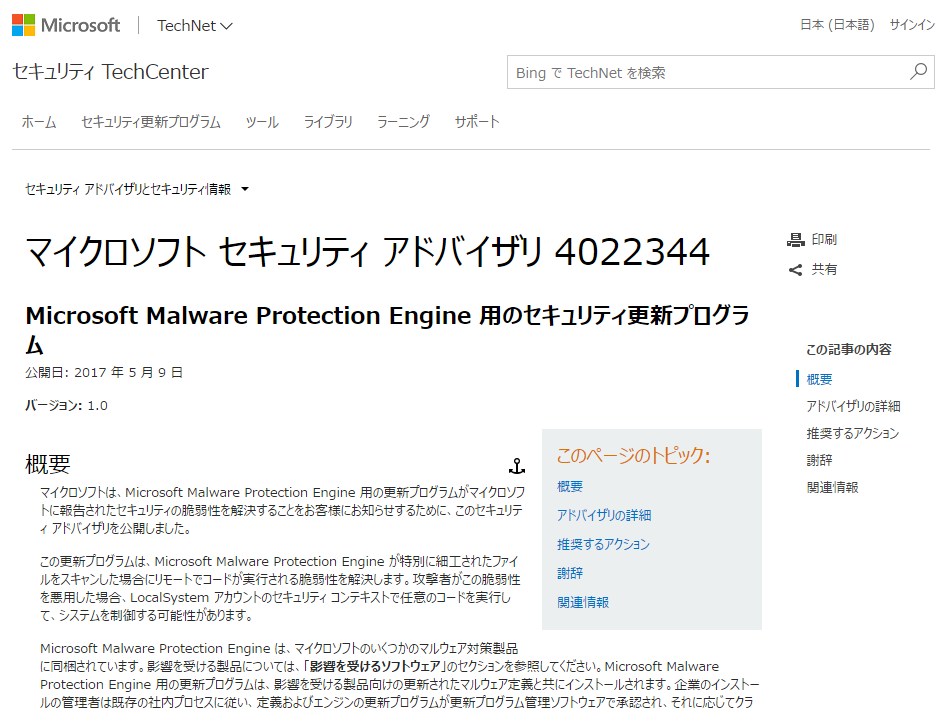947x710 pixels.
Task: Click the anchor icon beside 概要 heading
Action: point(517,465)
